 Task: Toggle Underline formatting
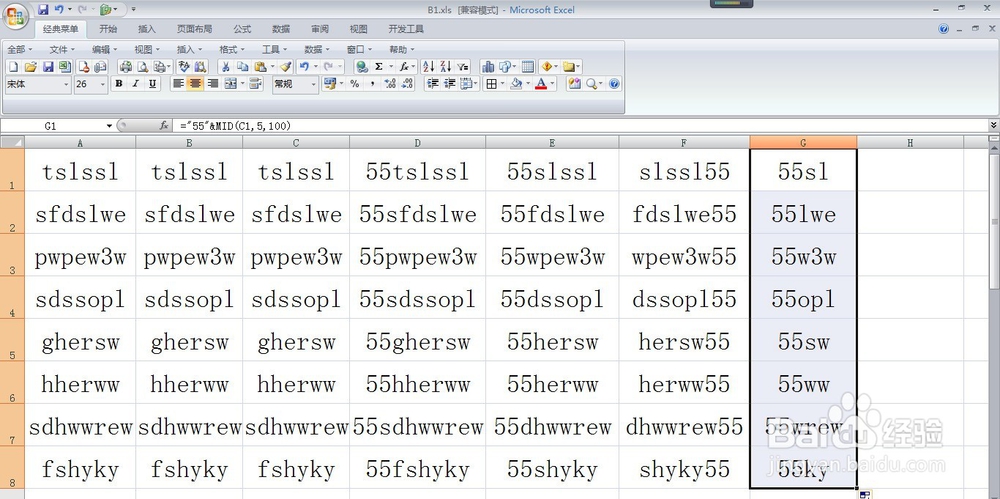pyautogui.click(x=152, y=84)
